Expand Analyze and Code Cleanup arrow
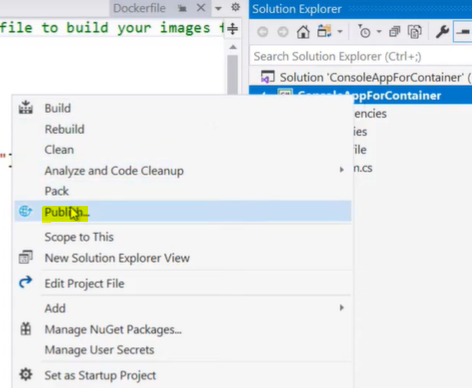The image size is (472, 388). pos(341,170)
